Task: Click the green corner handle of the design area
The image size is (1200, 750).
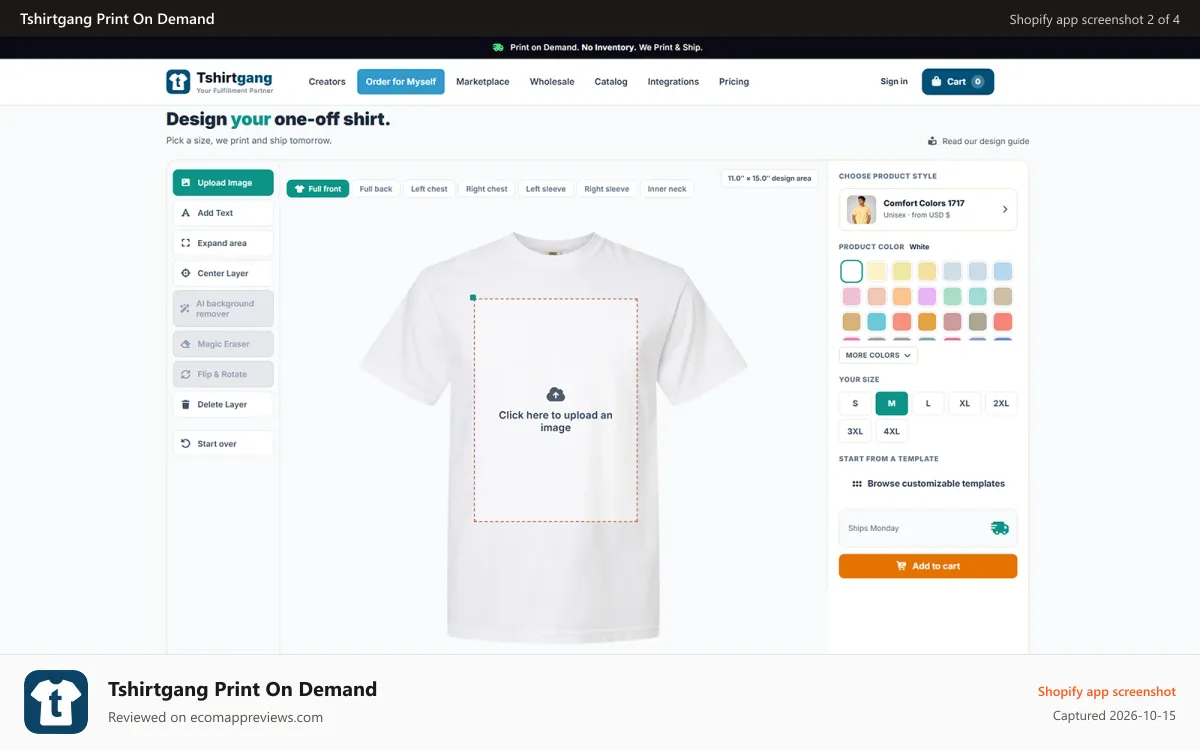Action: point(473,297)
